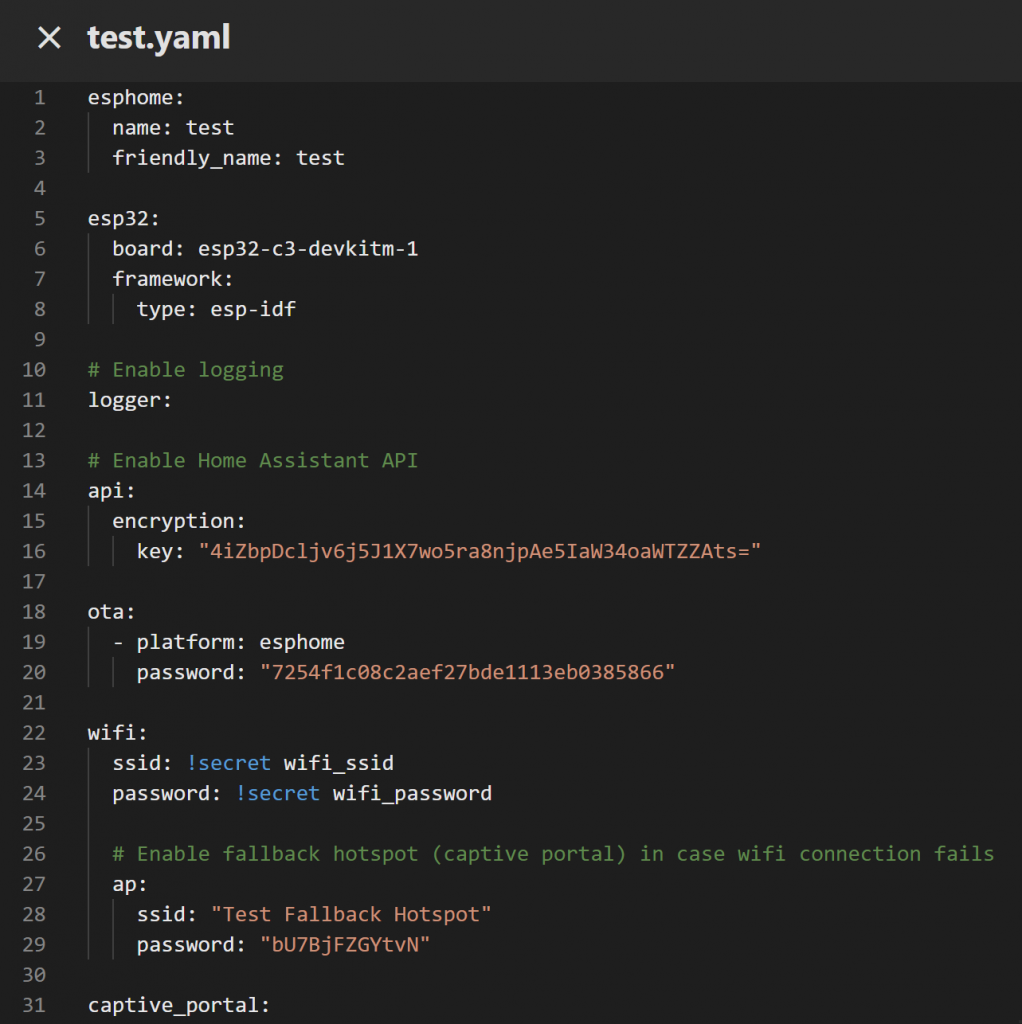This screenshot has height=1024, width=1022.
Task: Click the ap password "bU7BjFZGYtvN" string
Action: tap(344, 944)
